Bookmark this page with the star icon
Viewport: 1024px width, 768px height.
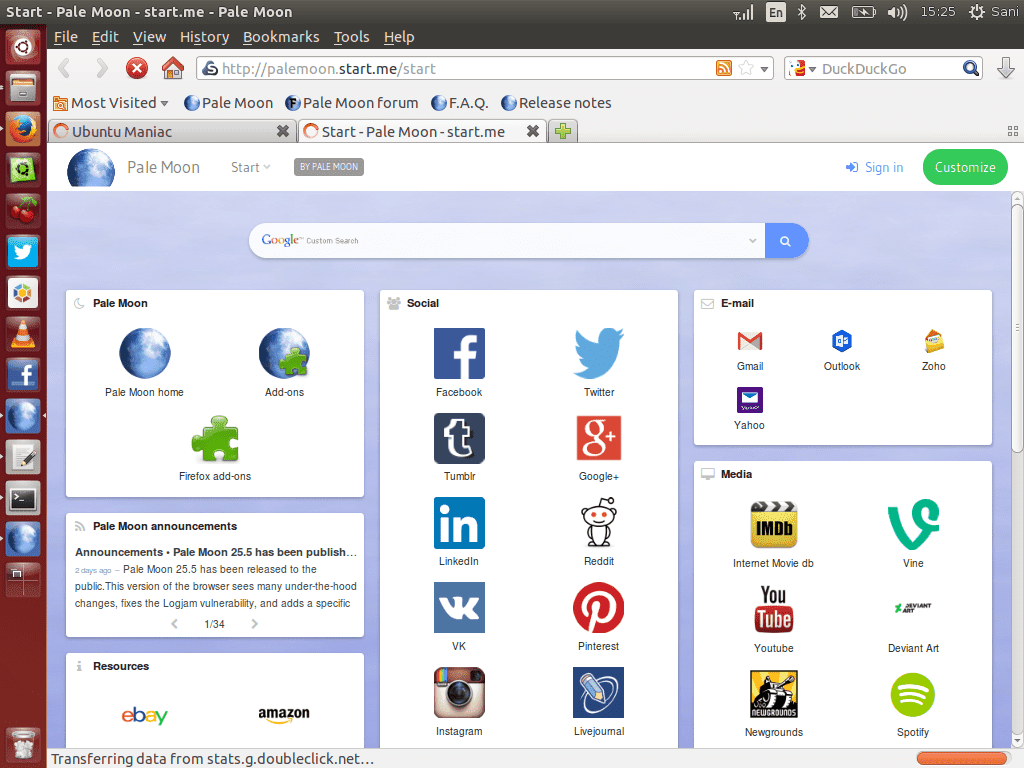746,68
